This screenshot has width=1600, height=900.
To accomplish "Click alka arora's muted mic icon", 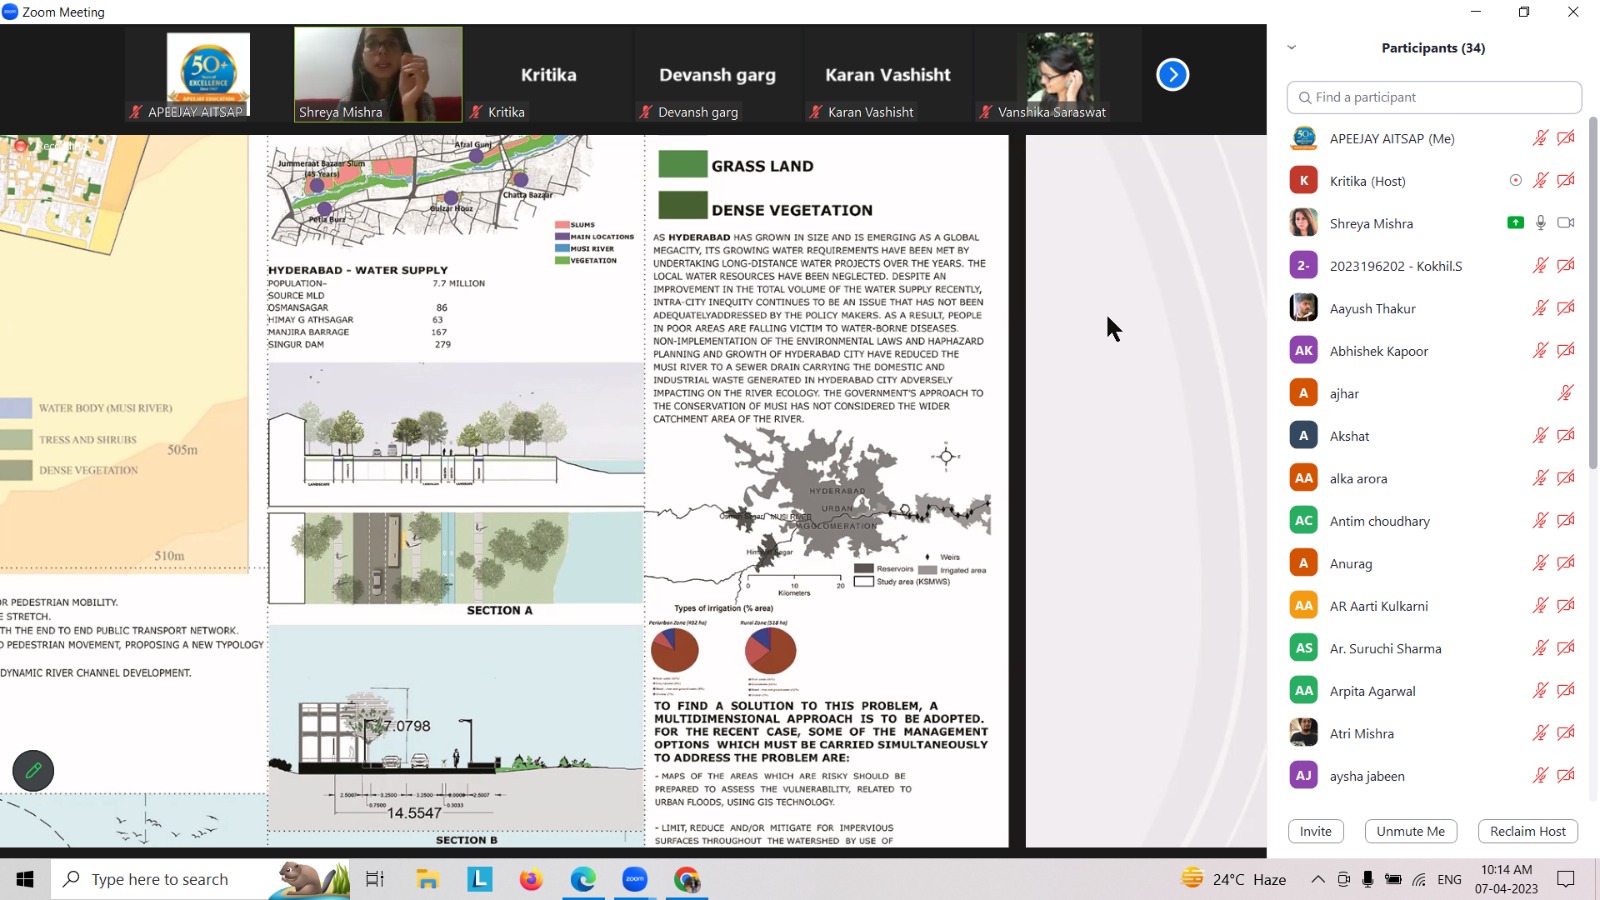I will pyautogui.click(x=1540, y=478).
